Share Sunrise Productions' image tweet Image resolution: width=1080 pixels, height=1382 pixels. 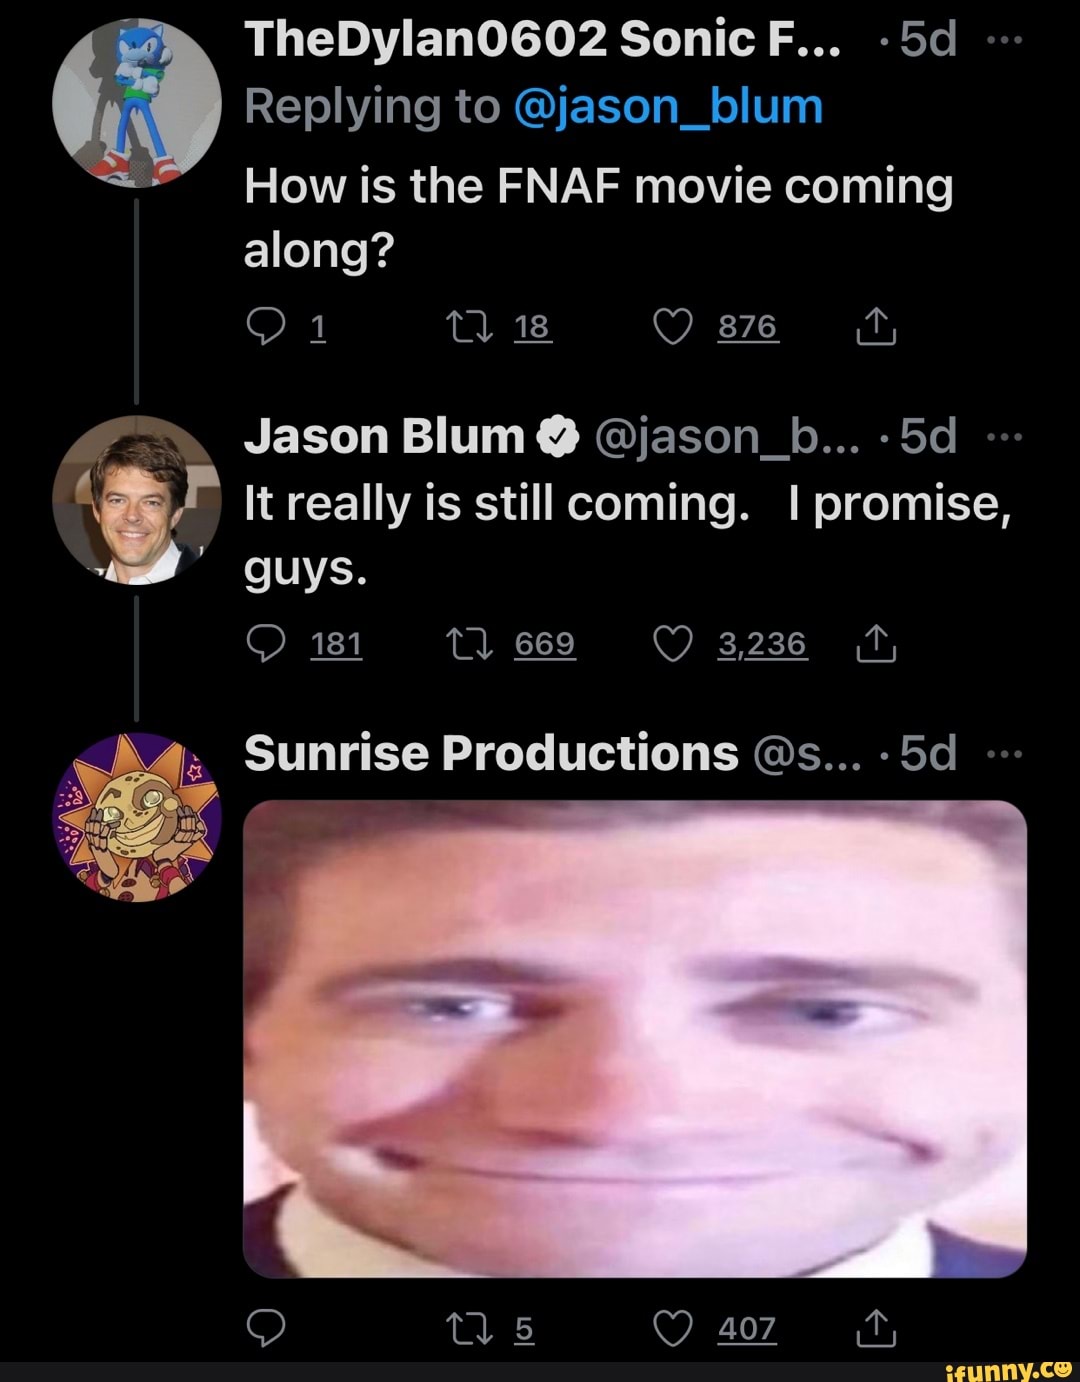875,1328
